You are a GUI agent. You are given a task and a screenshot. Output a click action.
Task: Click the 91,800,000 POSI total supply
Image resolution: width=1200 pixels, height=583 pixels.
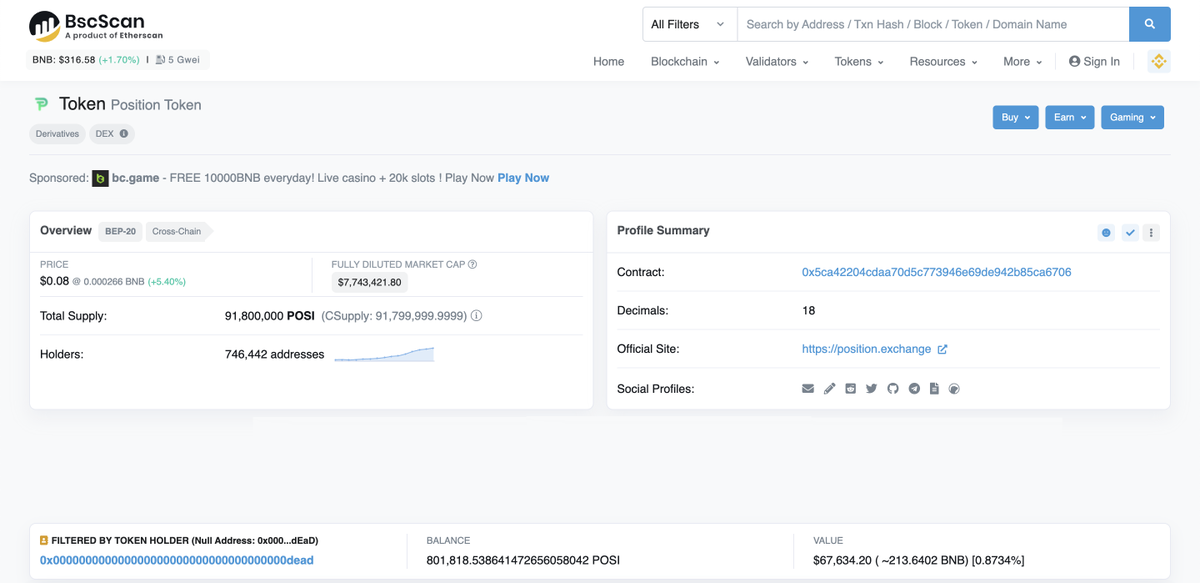[x=270, y=316]
